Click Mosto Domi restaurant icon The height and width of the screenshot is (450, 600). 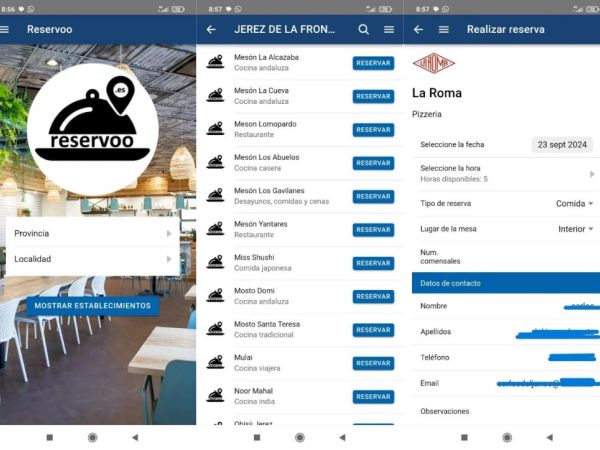click(x=215, y=295)
